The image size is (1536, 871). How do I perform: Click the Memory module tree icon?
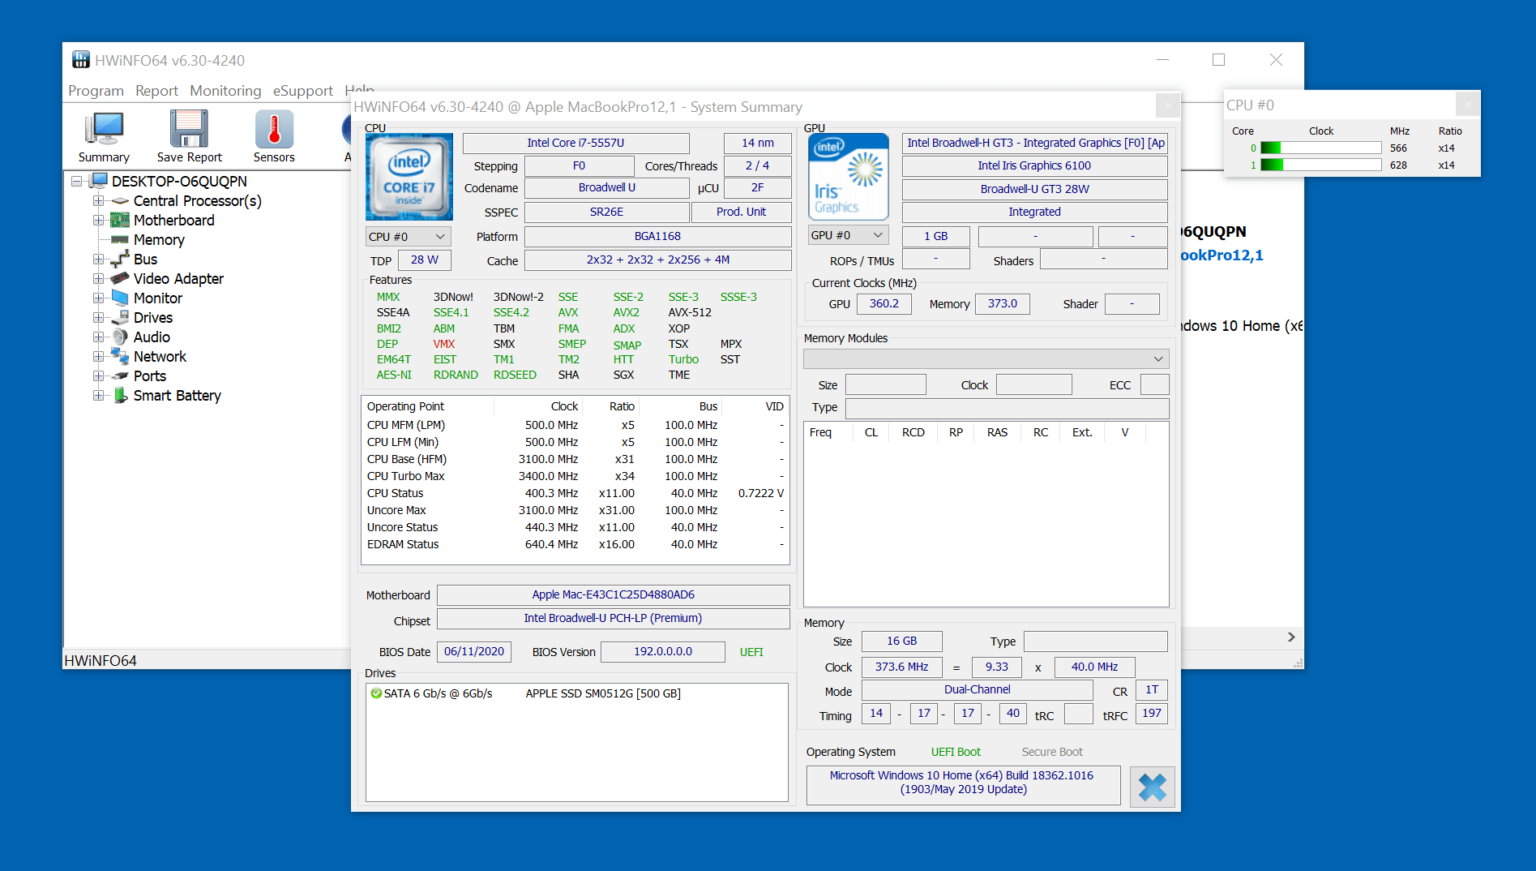click(x=120, y=240)
